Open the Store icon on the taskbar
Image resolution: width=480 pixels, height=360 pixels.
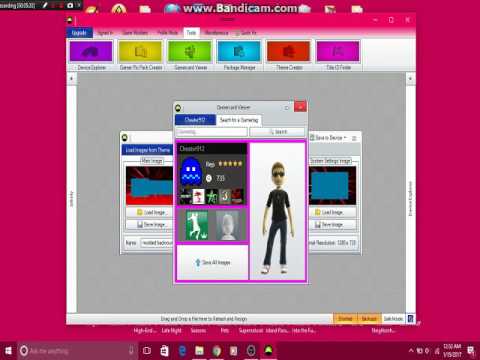click(x=164, y=351)
